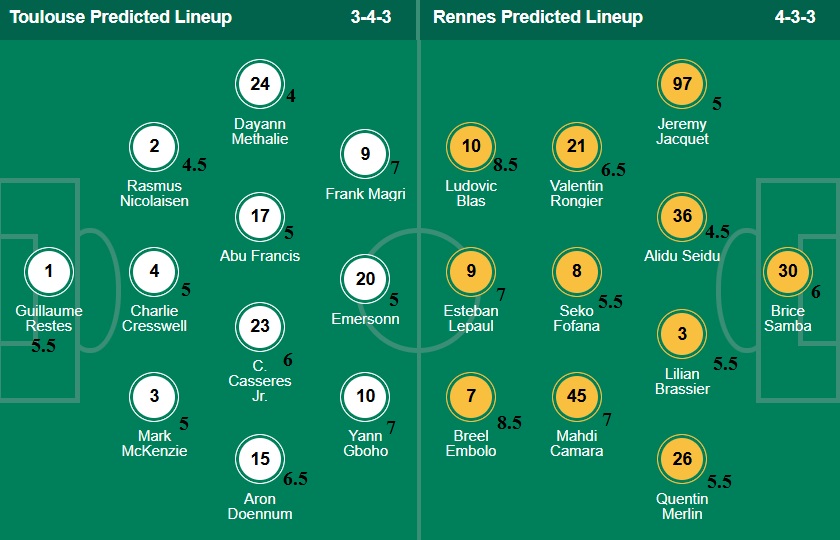
Task: Select Jeremy Jacquet's number 97 badge
Action: coord(682,84)
